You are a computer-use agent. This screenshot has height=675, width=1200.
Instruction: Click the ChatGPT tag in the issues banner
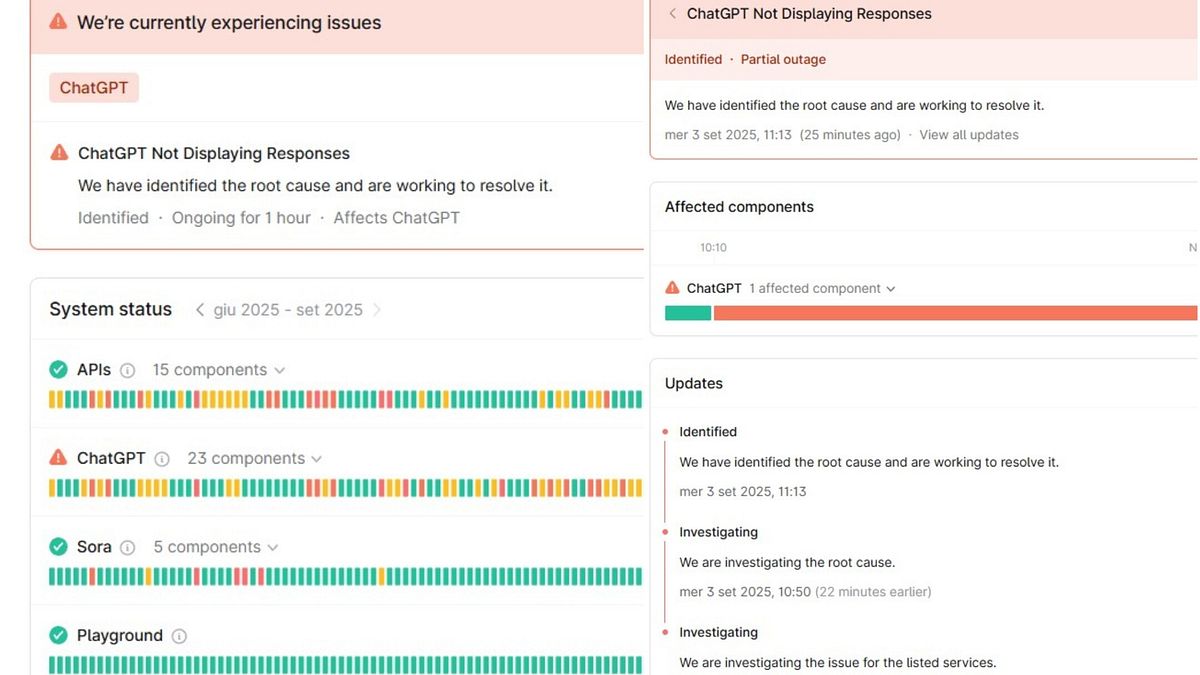point(94,88)
